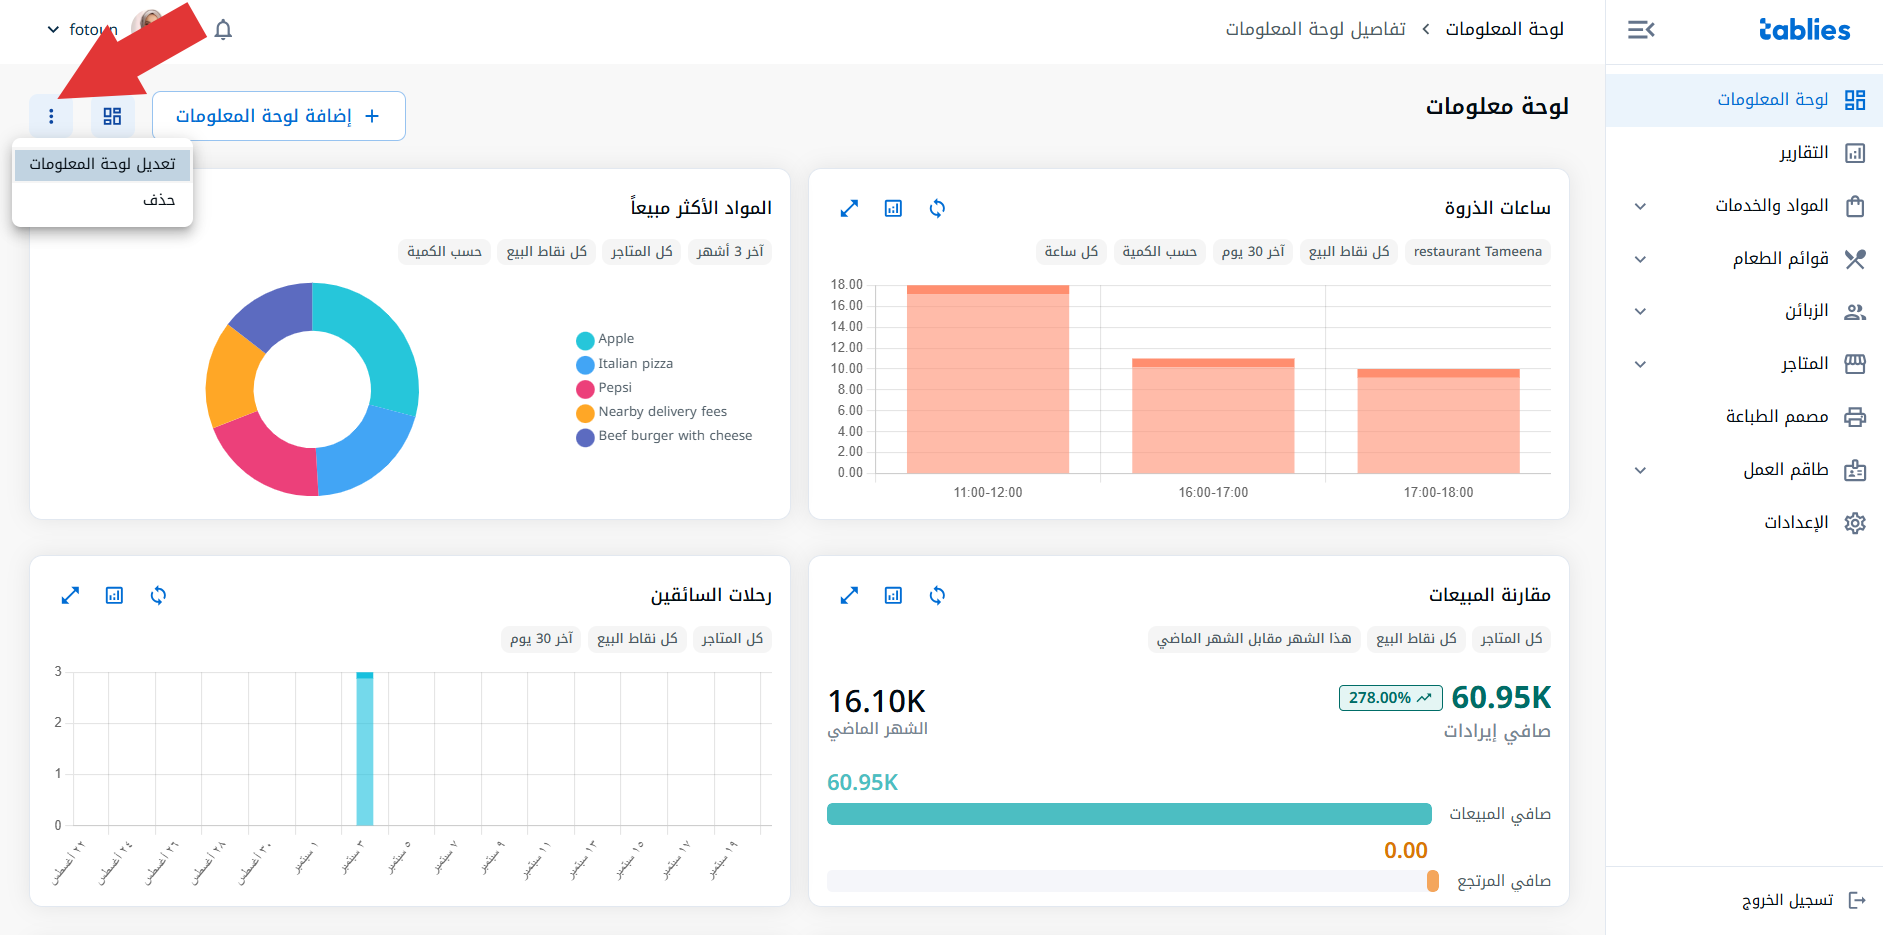This screenshot has height=935, width=1883.
Task: Toggle Beef burger with cheese legend entry
Action: tap(664, 436)
